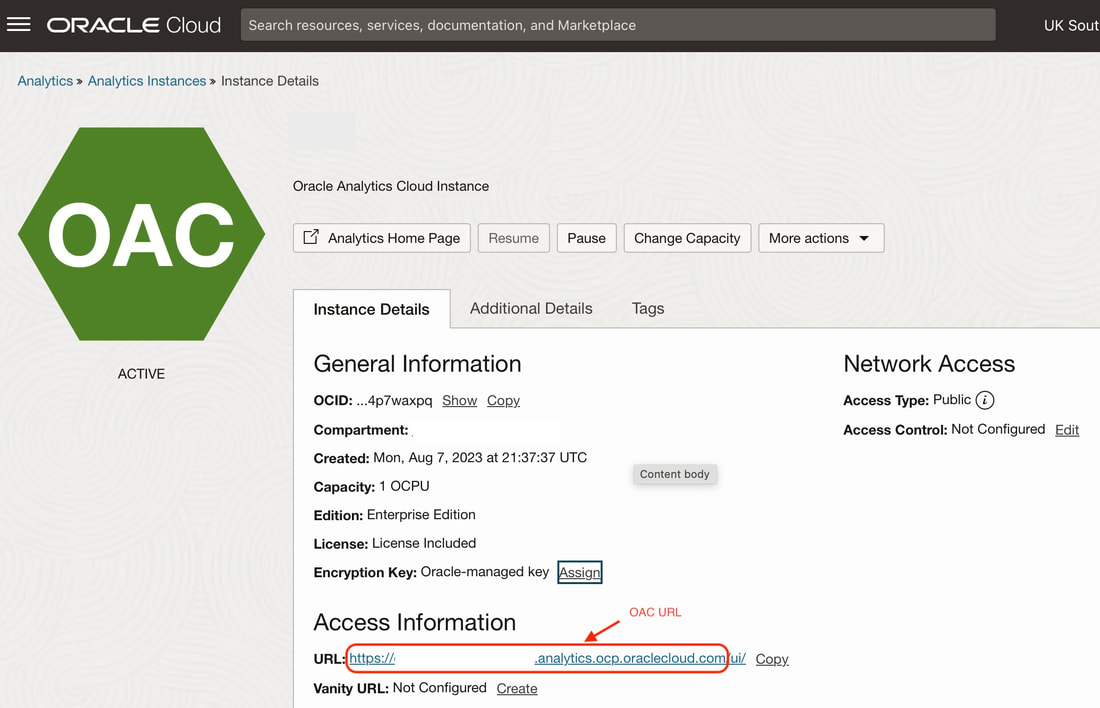Click the Access Type info icon
The image size is (1100, 708).
(x=985, y=400)
